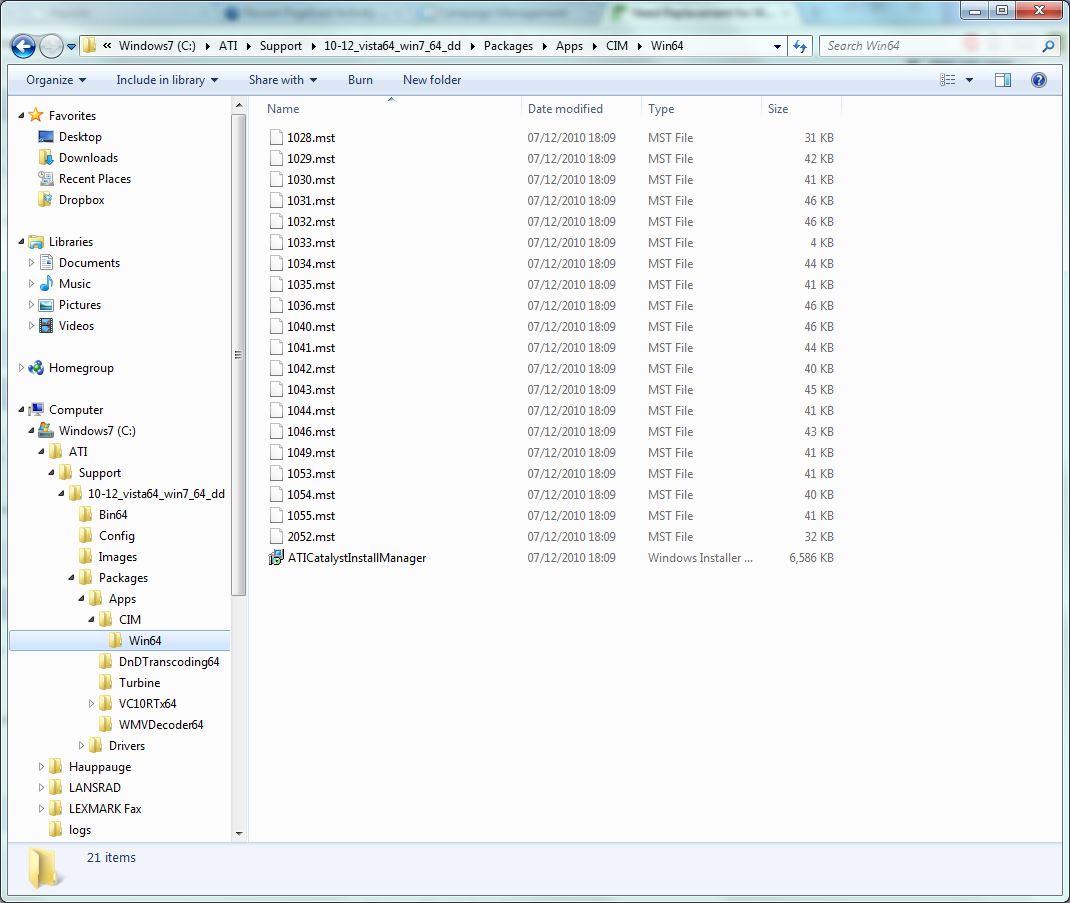Screen dimensions: 1070x903
Task: Open the Organize dropdown menu
Action: [56, 80]
